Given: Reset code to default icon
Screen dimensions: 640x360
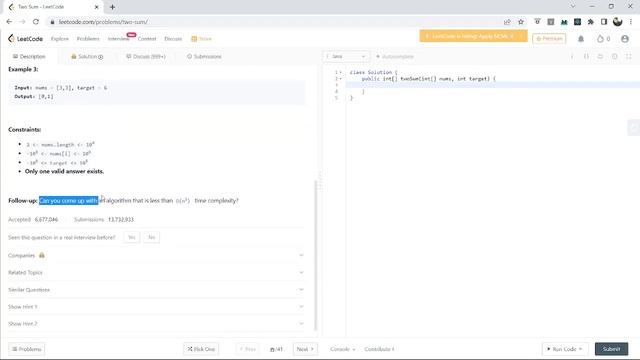Looking at the screenshot, I should (600, 56).
